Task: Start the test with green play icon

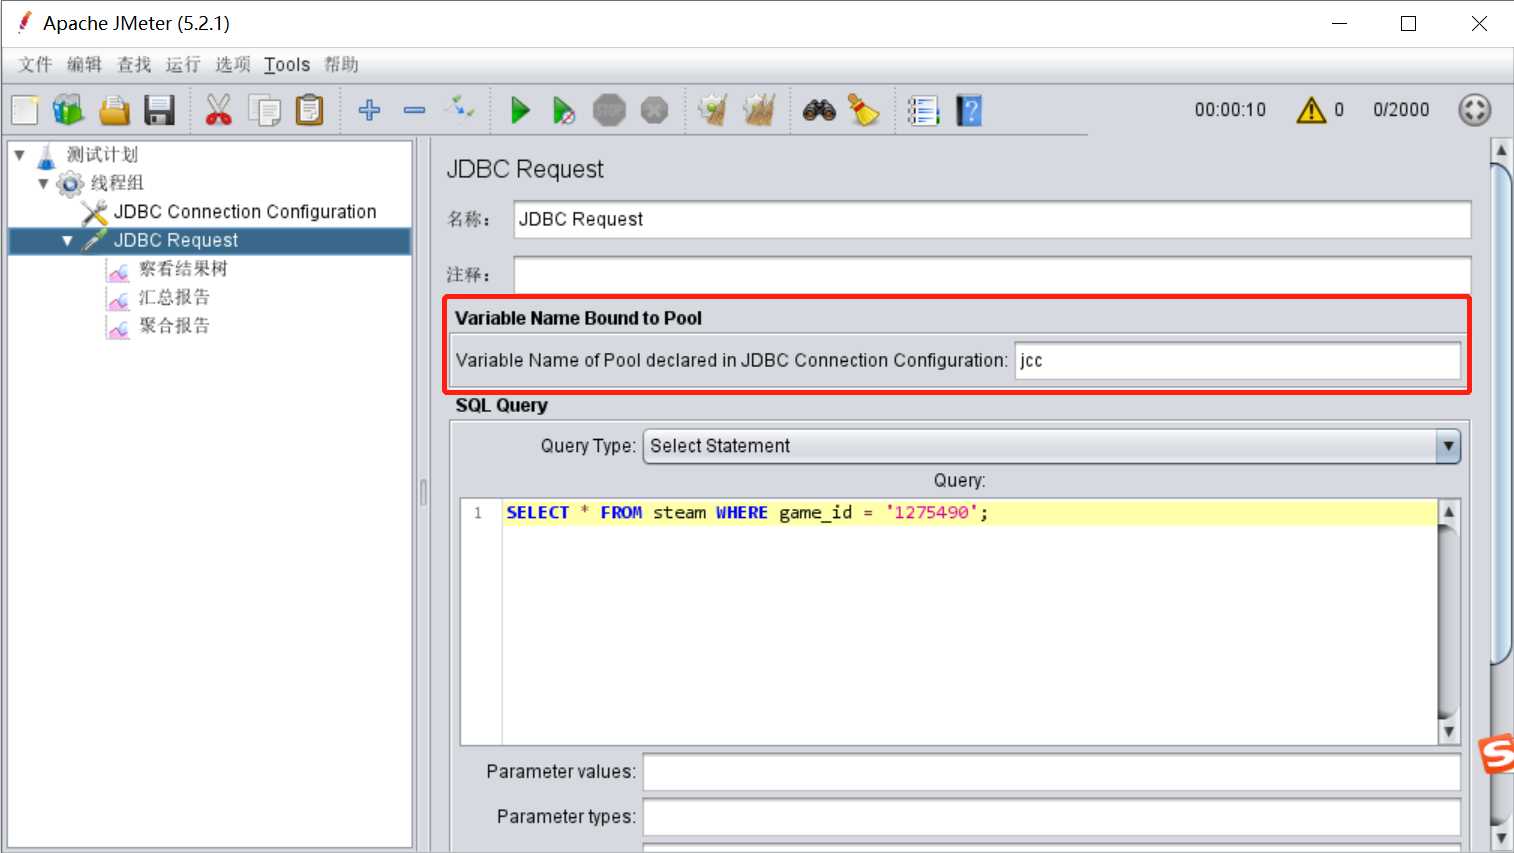Action: [520, 110]
